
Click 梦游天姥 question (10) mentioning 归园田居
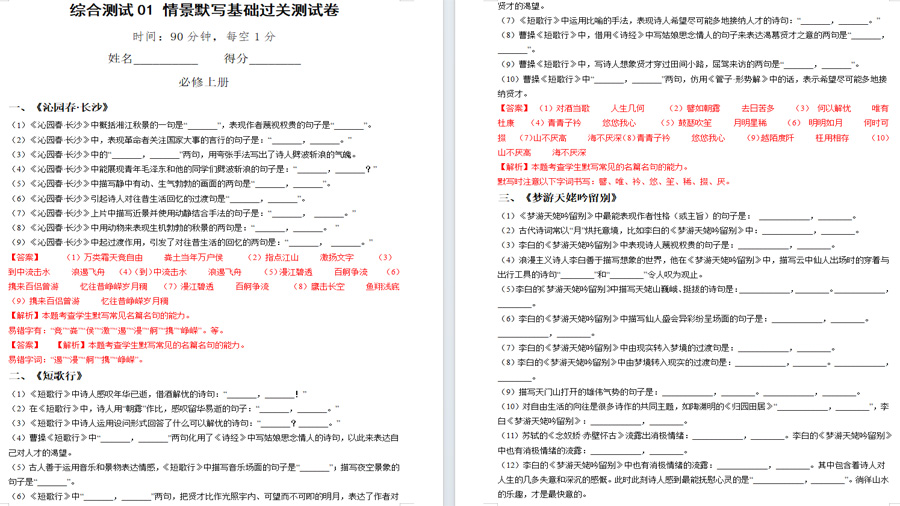tap(693, 414)
